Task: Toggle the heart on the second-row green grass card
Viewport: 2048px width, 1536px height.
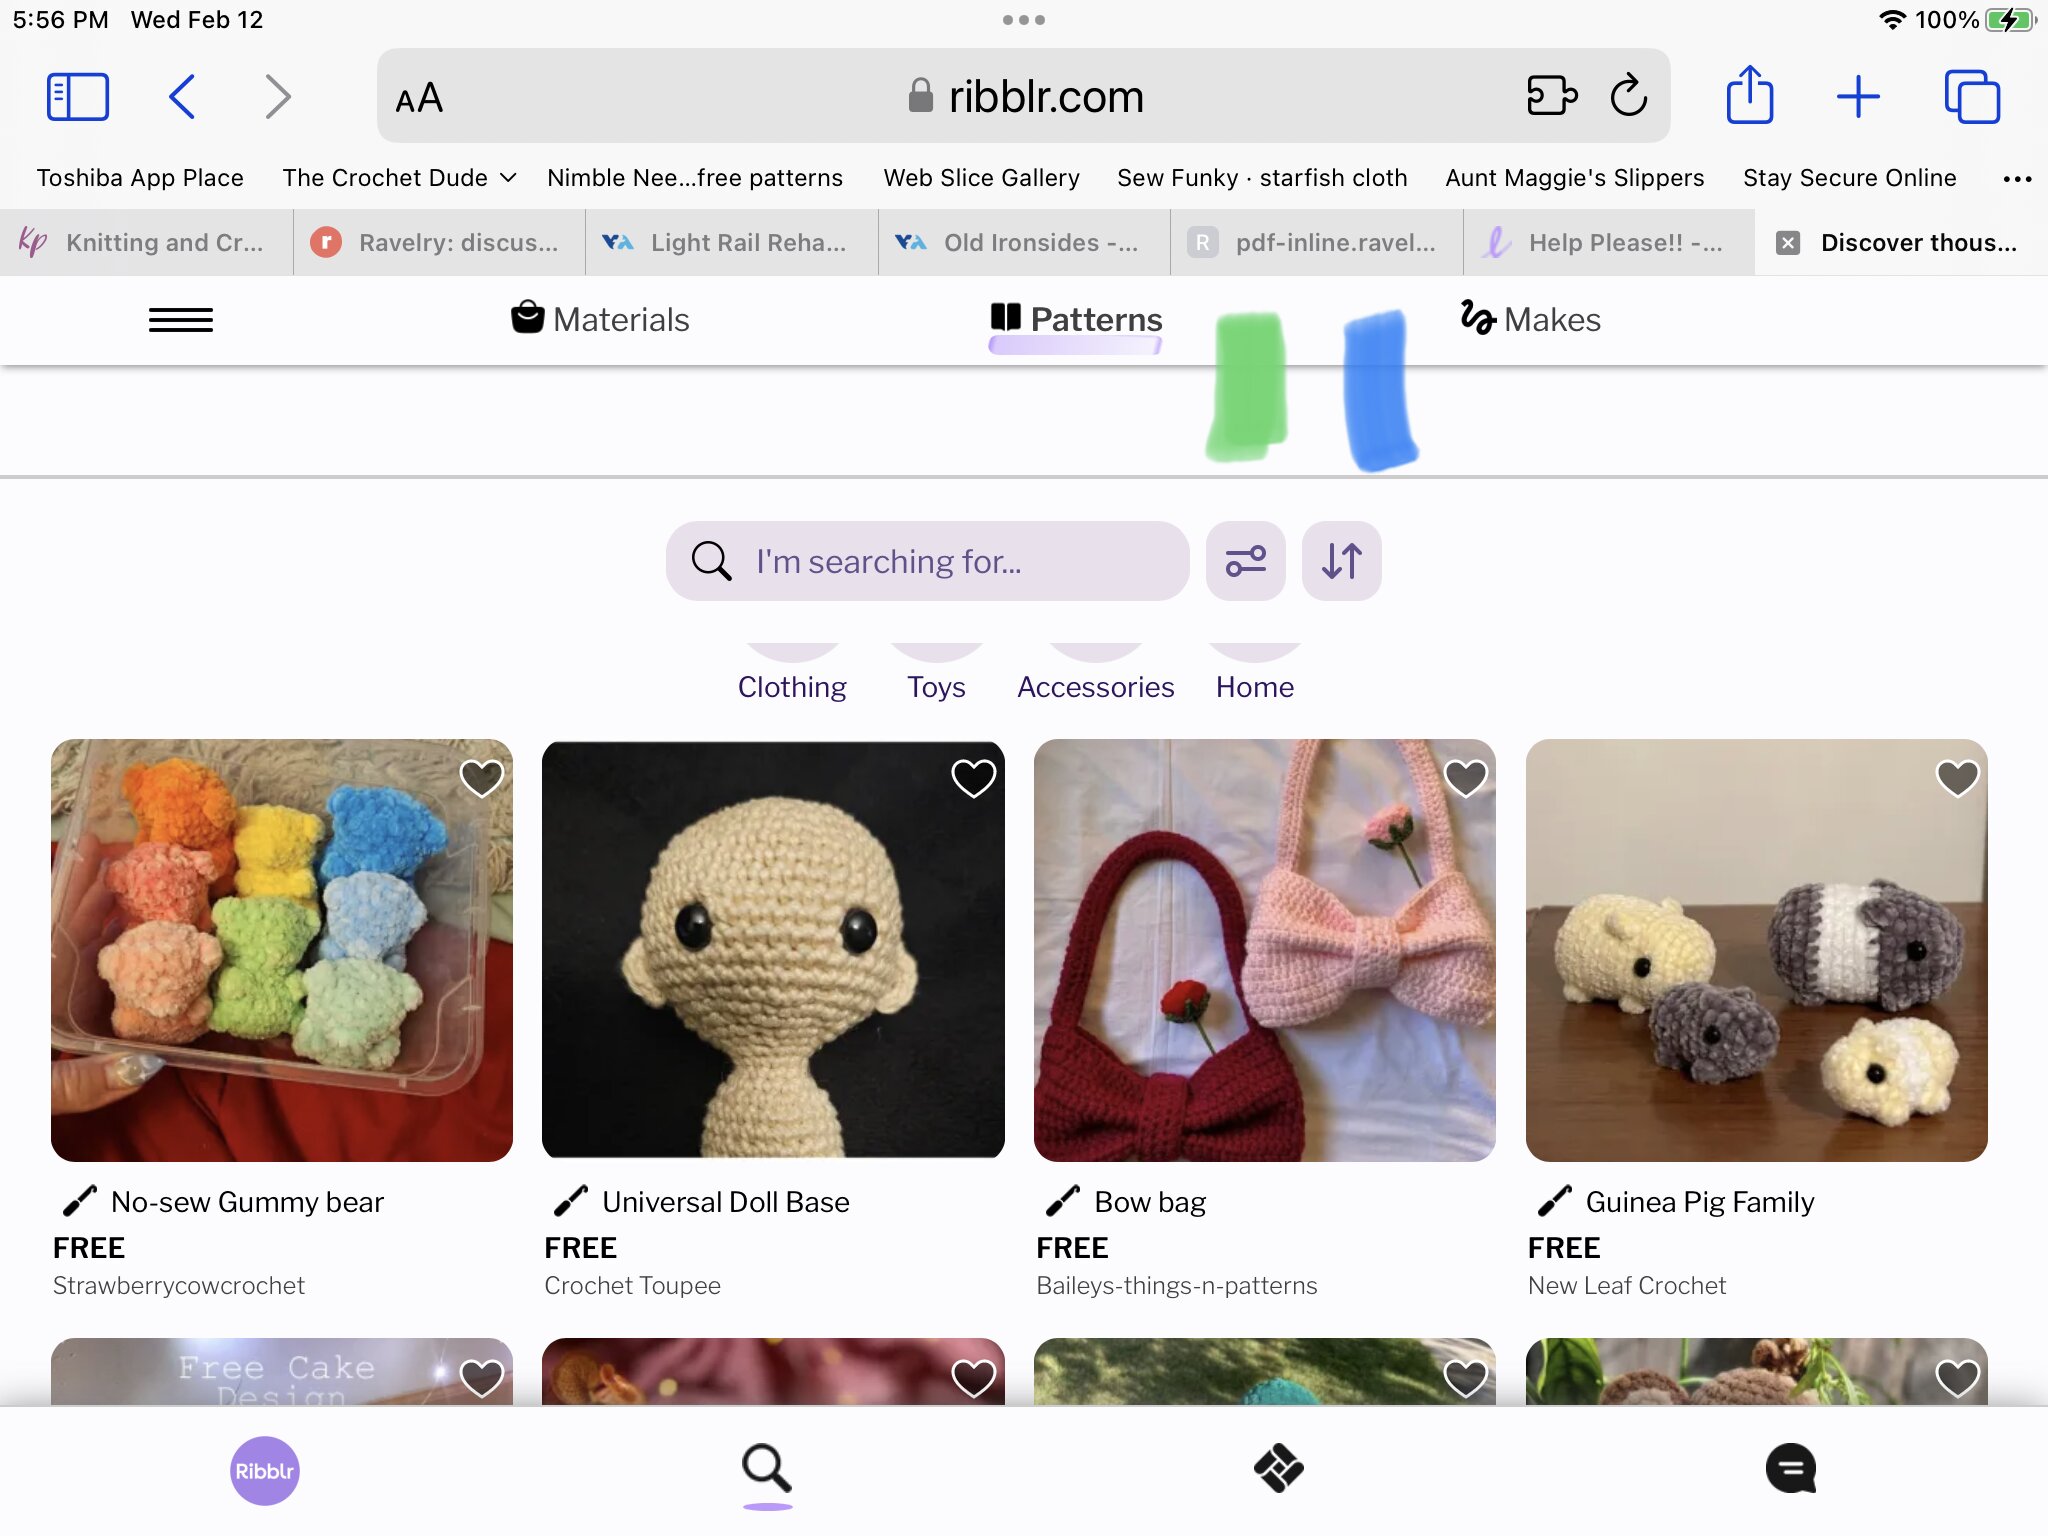Action: click(1465, 1377)
